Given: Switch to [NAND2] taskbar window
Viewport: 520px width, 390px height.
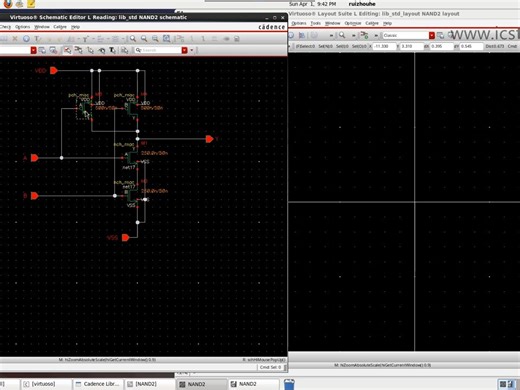Looking at the screenshot, I should click(x=149, y=384).
